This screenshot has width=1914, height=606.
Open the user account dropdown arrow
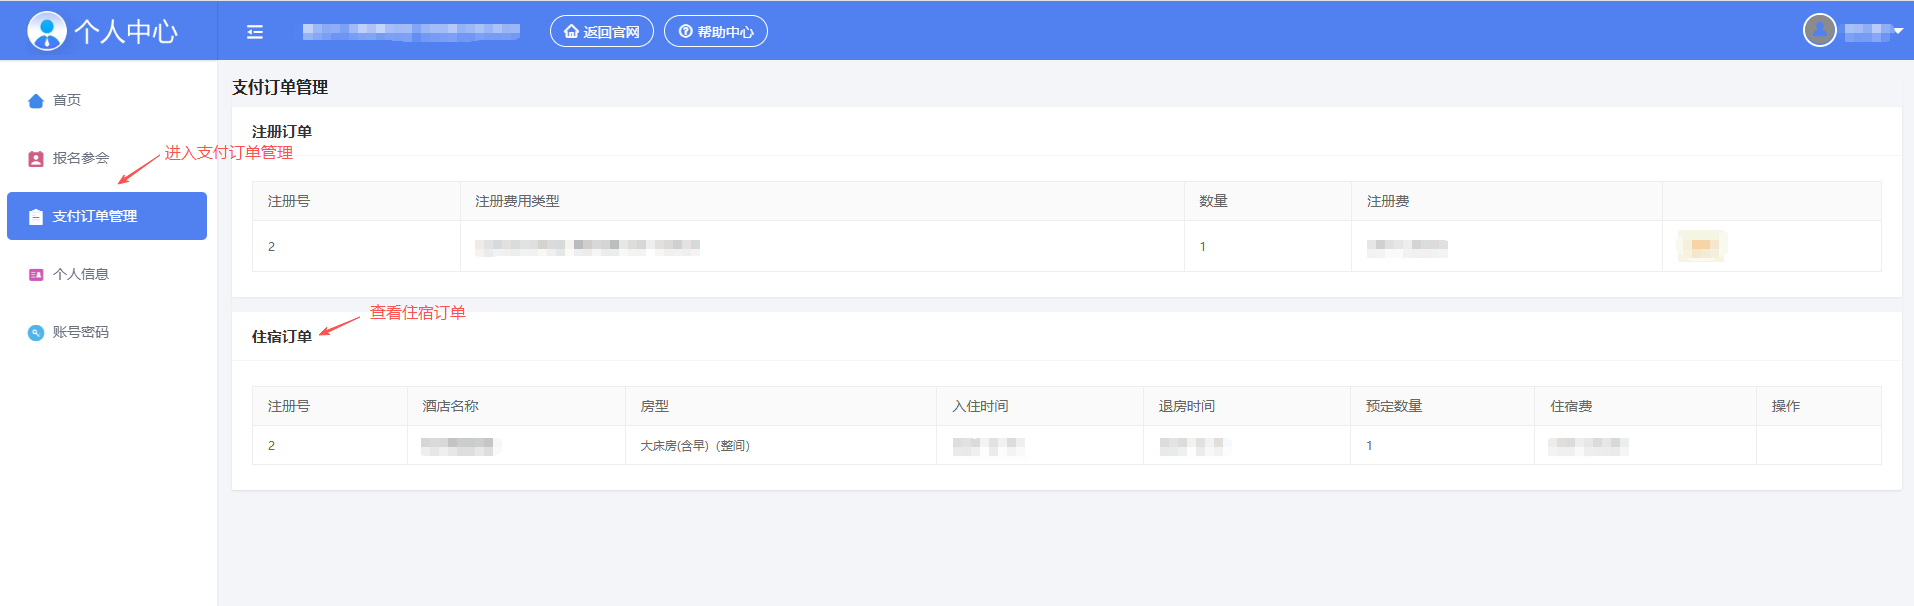pos(1898,31)
